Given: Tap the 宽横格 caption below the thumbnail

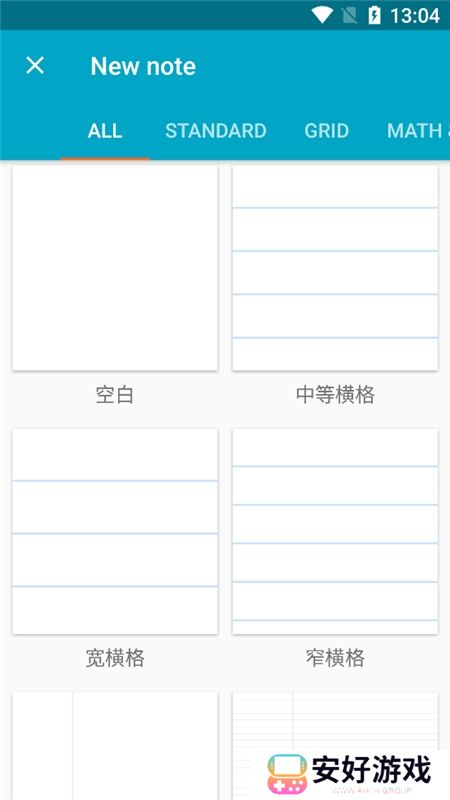Looking at the screenshot, I should pyautogui.click(x=115, y=658).
